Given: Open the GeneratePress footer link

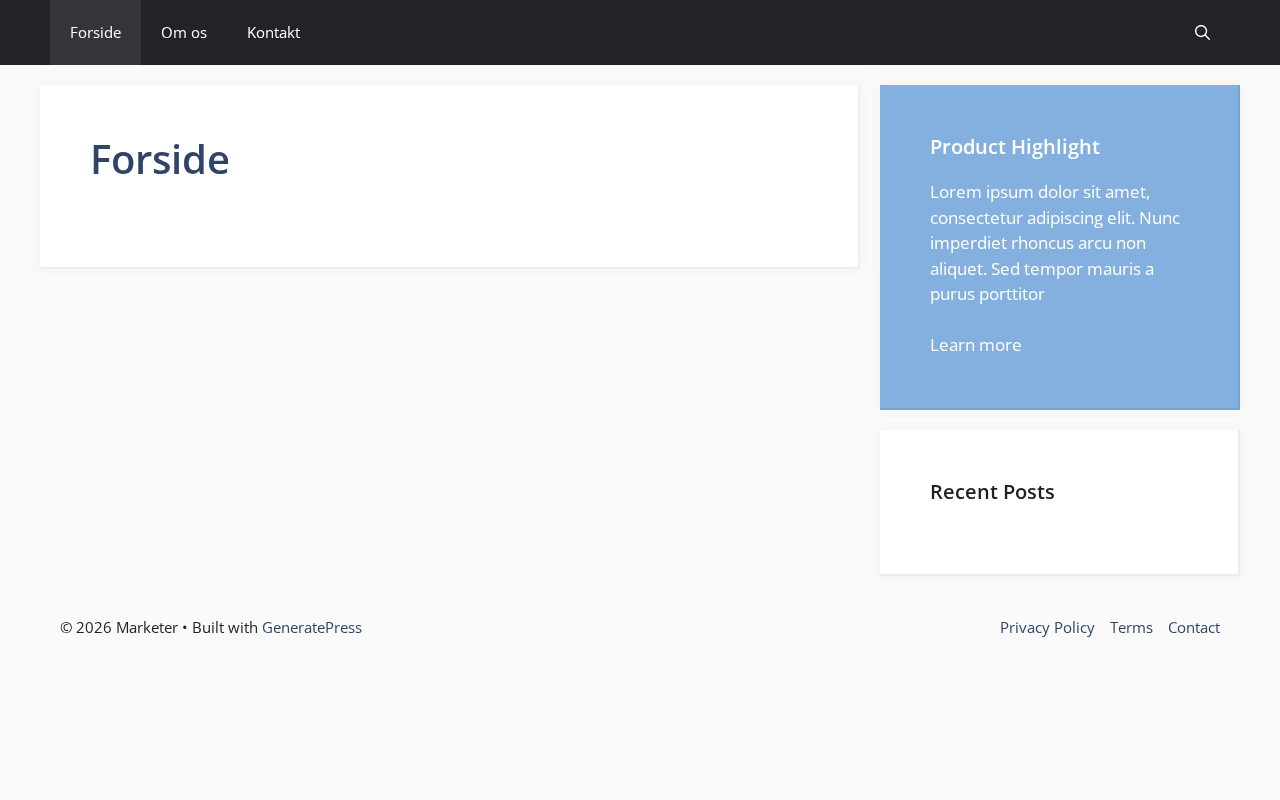Looking at the screenshot, I should pyautogui.click(x=312, y=628).
